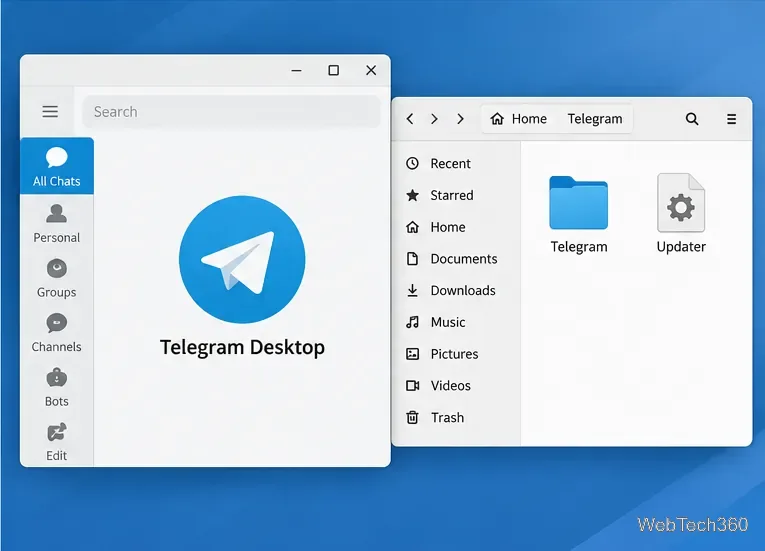This screenshot has height=551, width=765.
Task: Click the Telegram paper plane logo
Action: coord(242,259)
